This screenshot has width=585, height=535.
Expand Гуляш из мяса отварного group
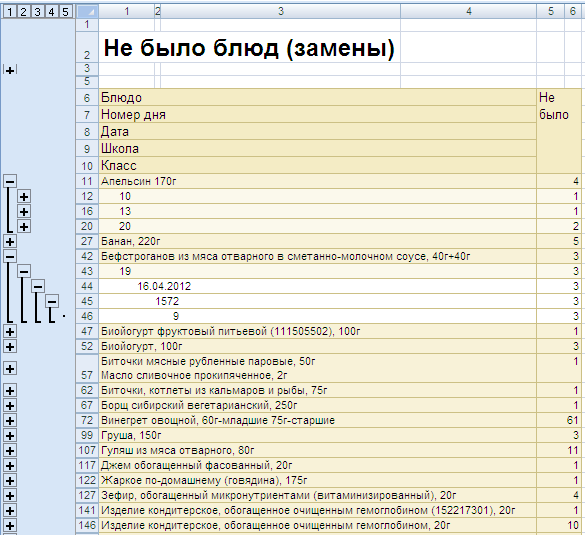pos(10,451)
